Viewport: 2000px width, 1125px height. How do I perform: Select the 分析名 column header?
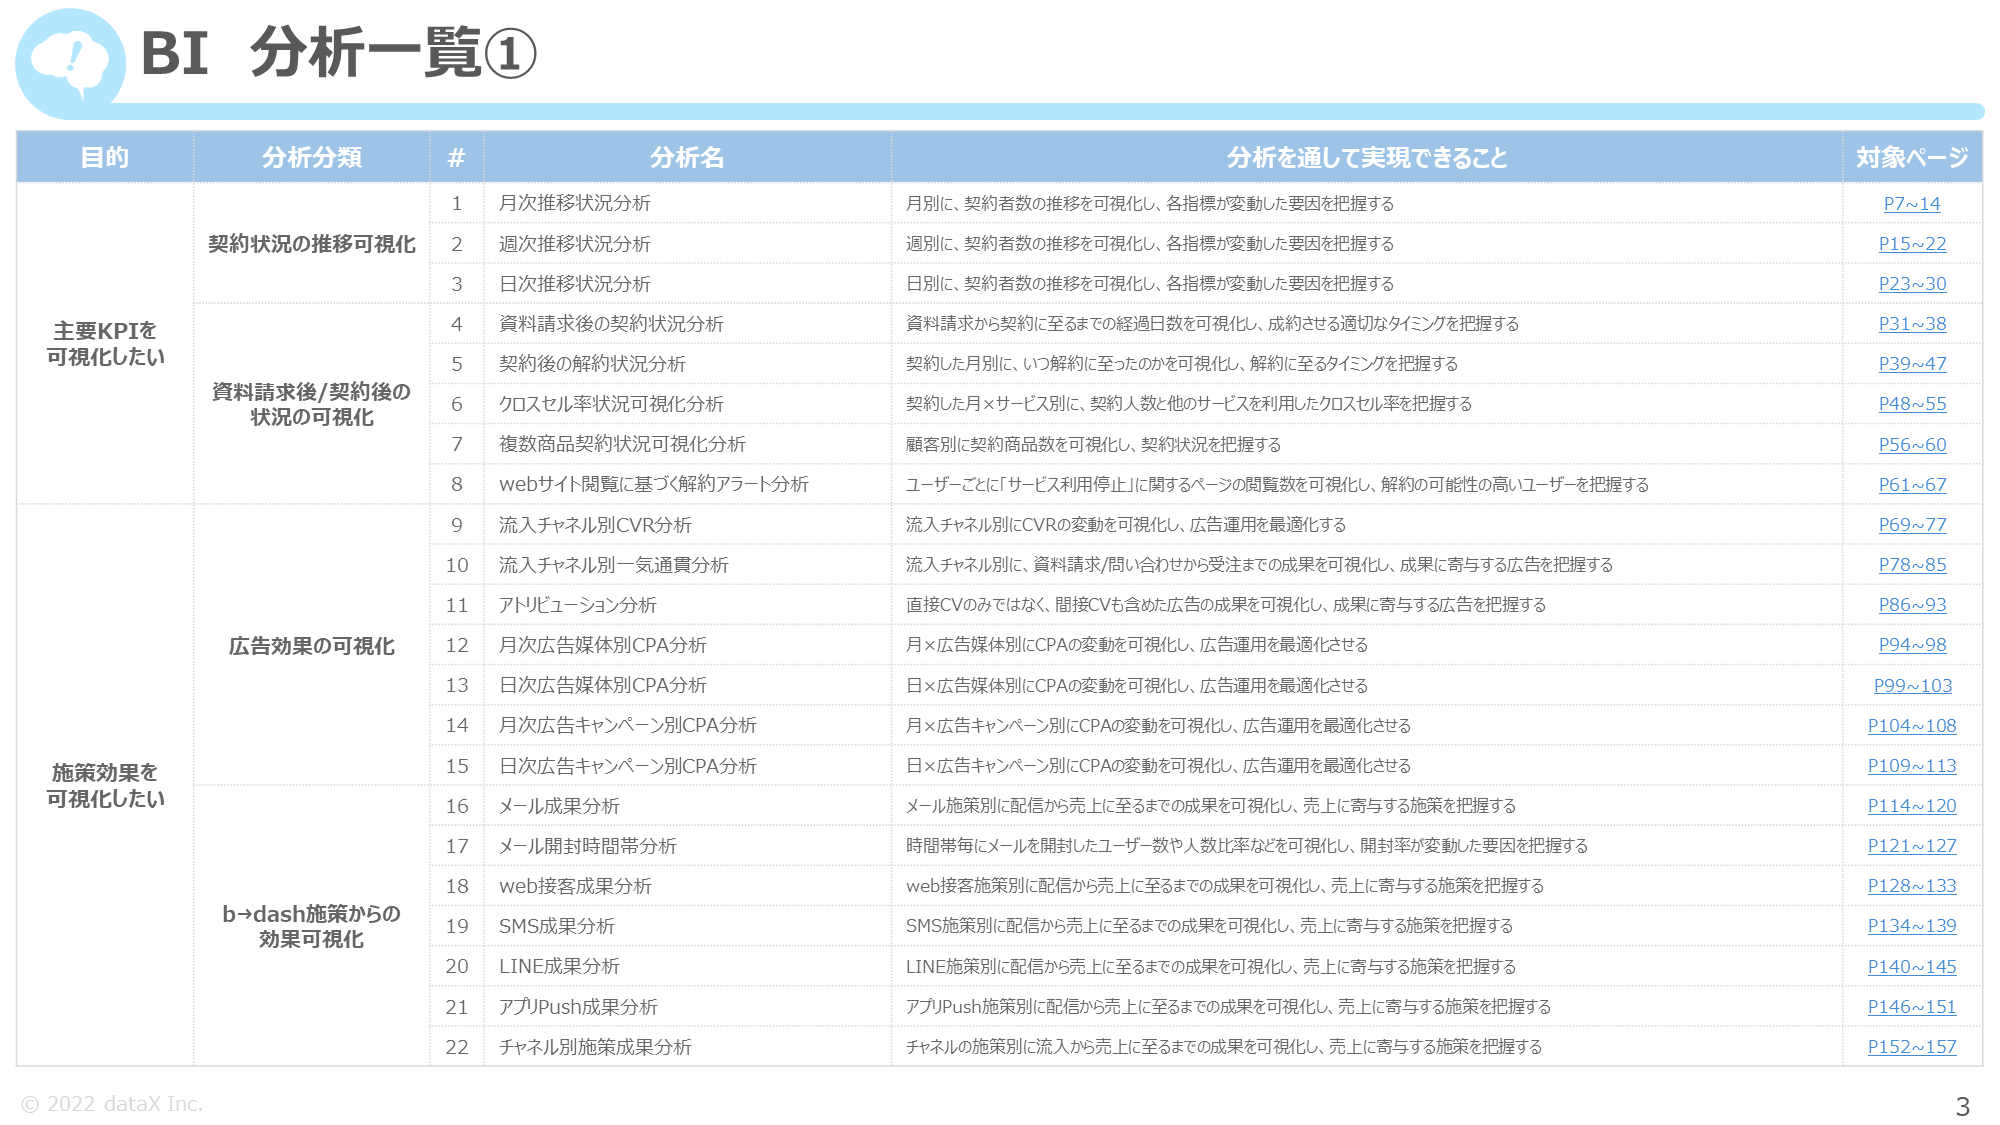[x=687, y=157]
